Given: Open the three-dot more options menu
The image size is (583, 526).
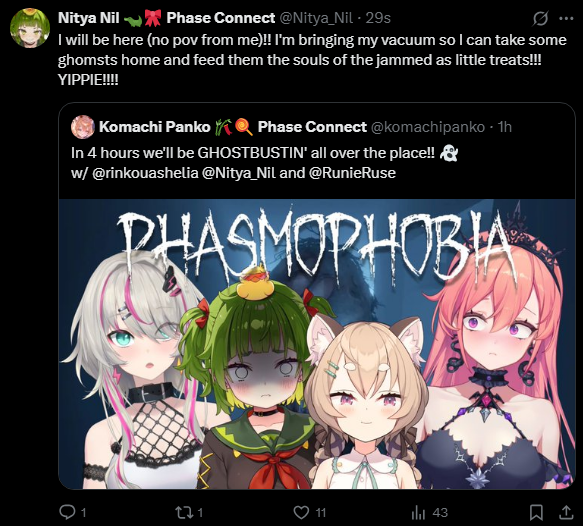Looking at the screenshot, I should point(566,18).
